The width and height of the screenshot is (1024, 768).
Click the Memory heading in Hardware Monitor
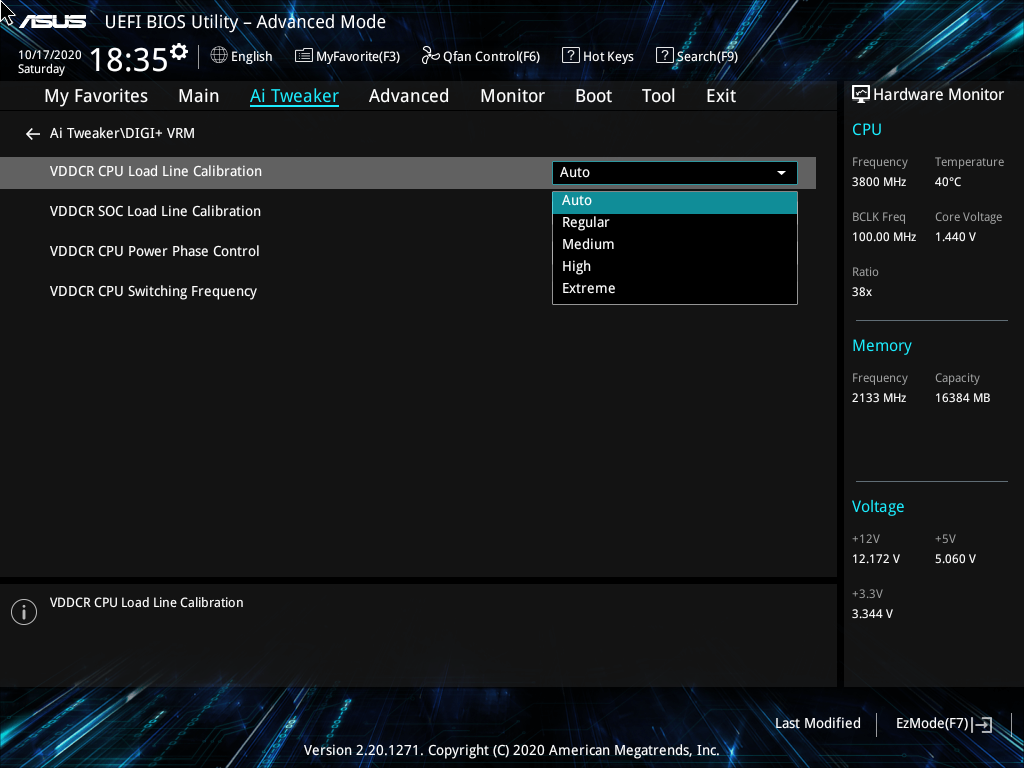(882, 346)
